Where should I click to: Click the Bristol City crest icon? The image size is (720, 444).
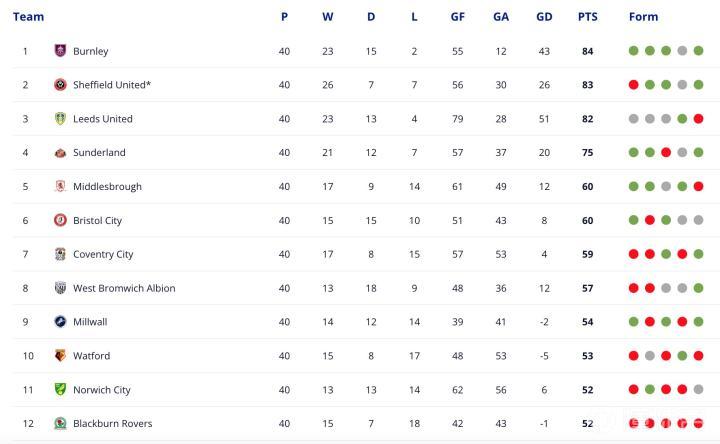tap(60, 220)
